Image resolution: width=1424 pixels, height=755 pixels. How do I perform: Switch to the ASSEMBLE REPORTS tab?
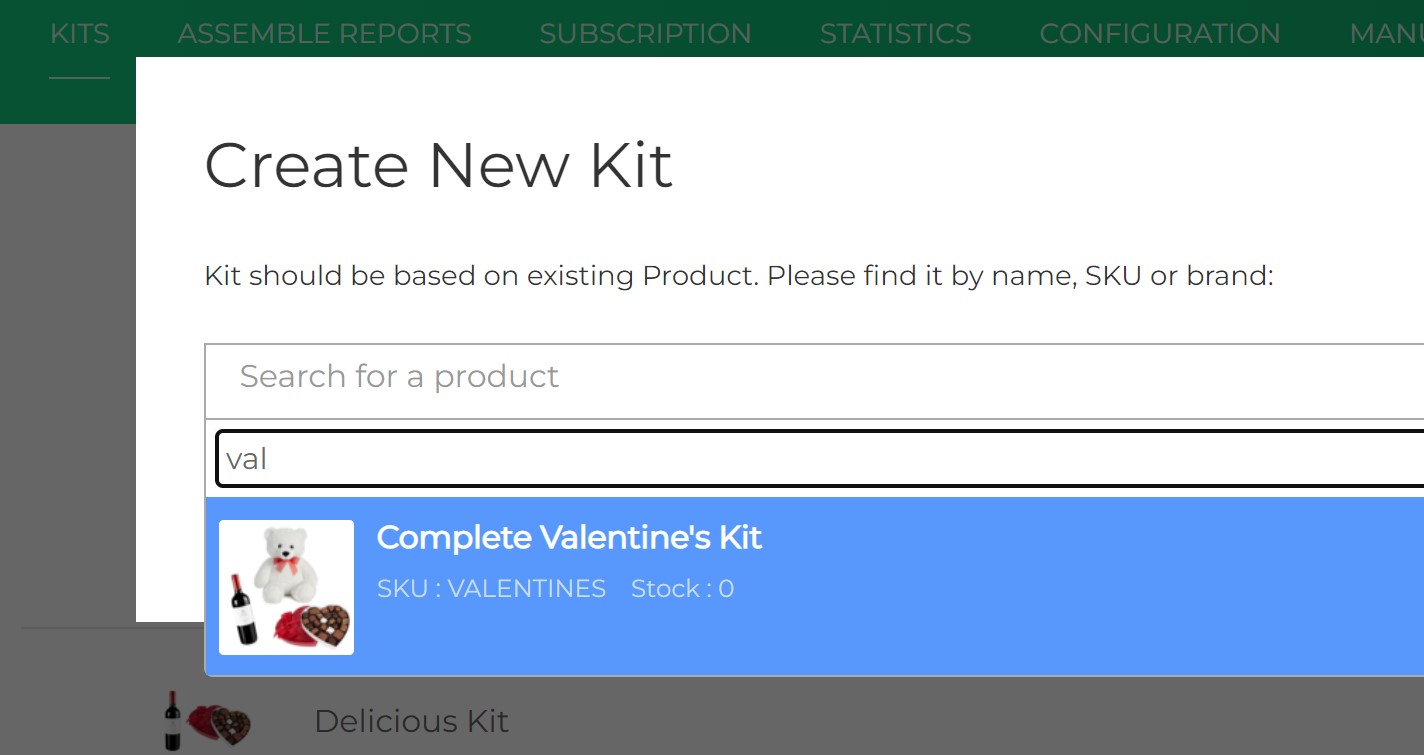[324, 34]
